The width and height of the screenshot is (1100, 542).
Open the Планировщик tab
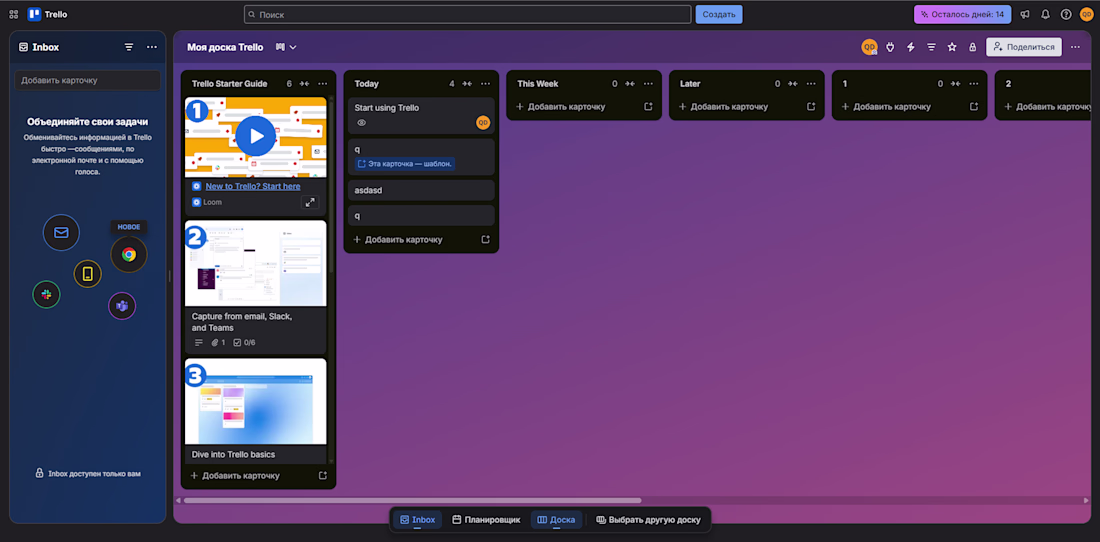tap(486, 520)
